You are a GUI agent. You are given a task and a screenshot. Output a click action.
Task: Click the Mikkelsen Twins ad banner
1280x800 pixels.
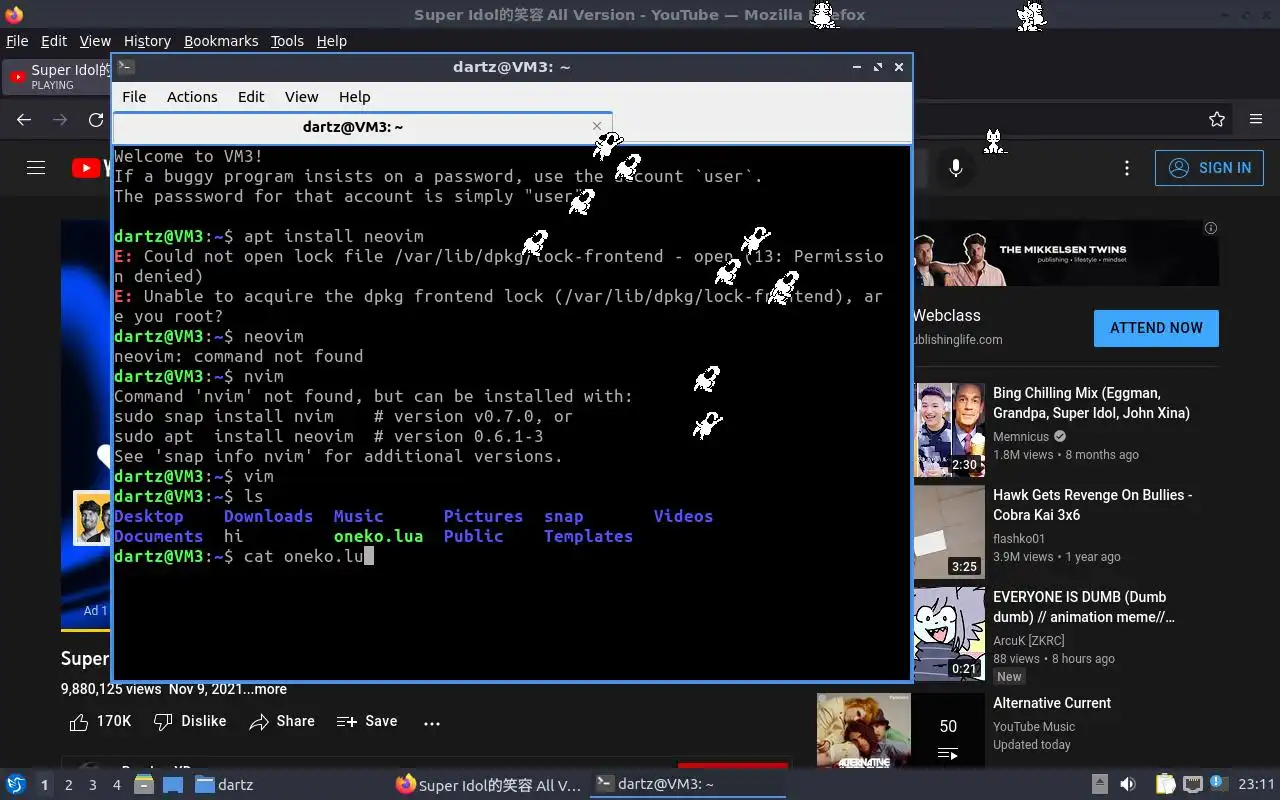click(1066, 254)
